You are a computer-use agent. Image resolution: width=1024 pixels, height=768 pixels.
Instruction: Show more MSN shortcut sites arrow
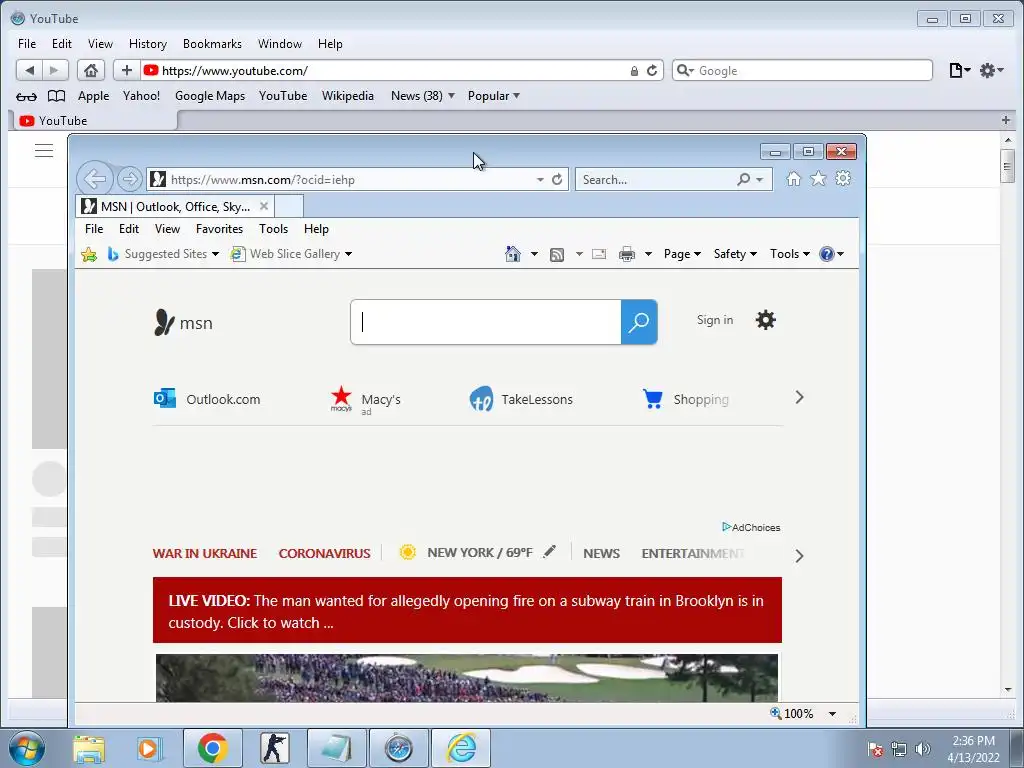(x=799, y=397)
